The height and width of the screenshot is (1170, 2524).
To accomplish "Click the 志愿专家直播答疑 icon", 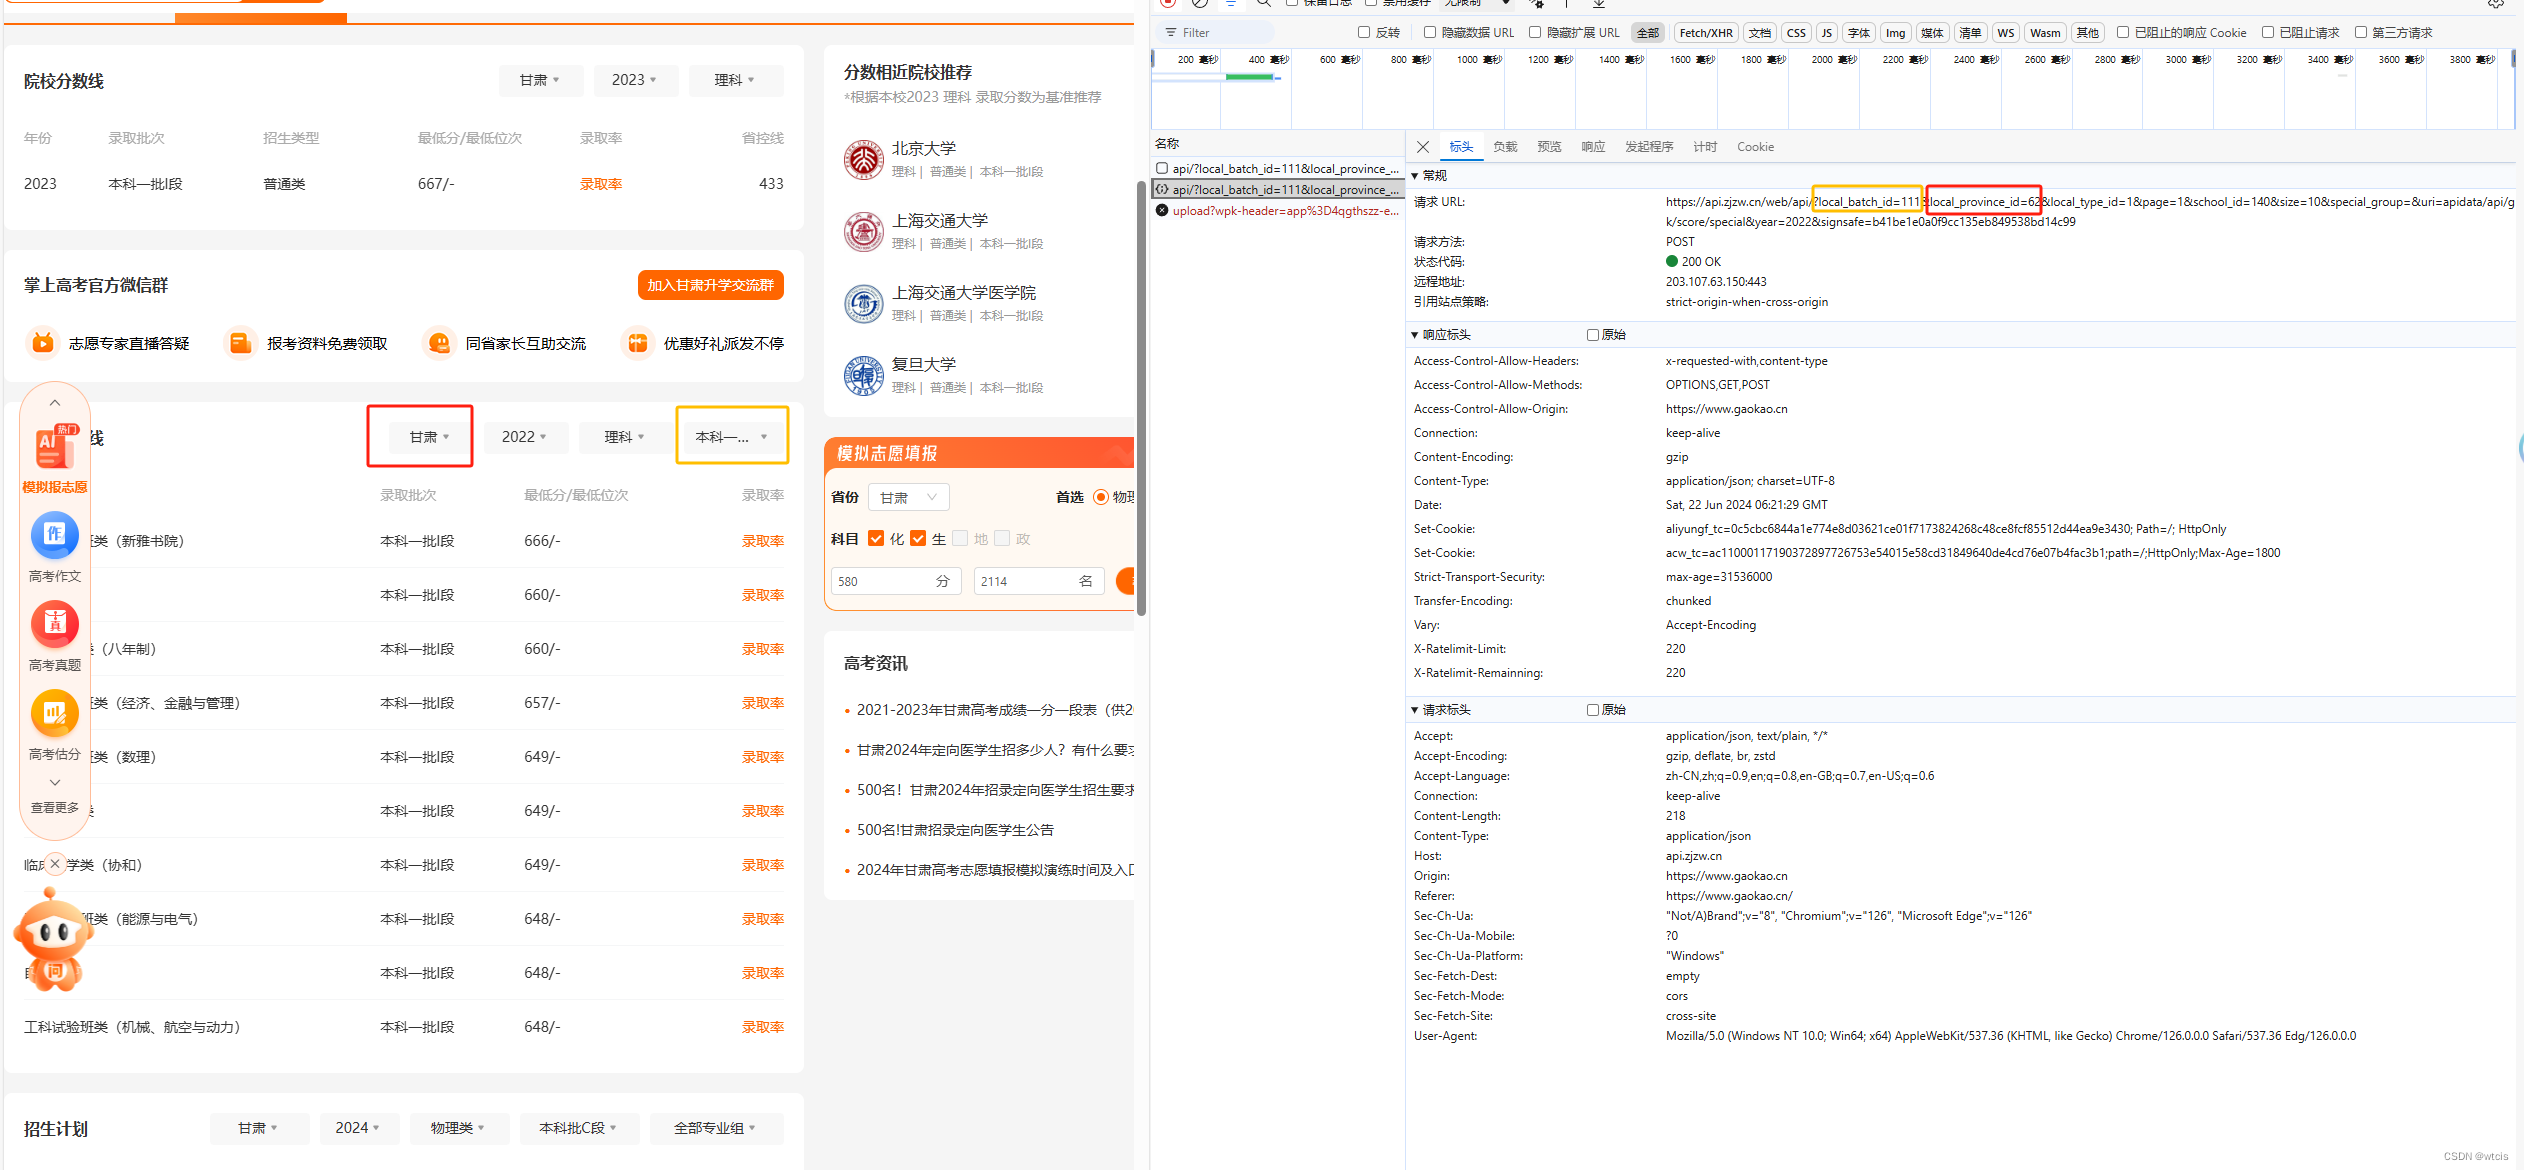I will point(42,343).
